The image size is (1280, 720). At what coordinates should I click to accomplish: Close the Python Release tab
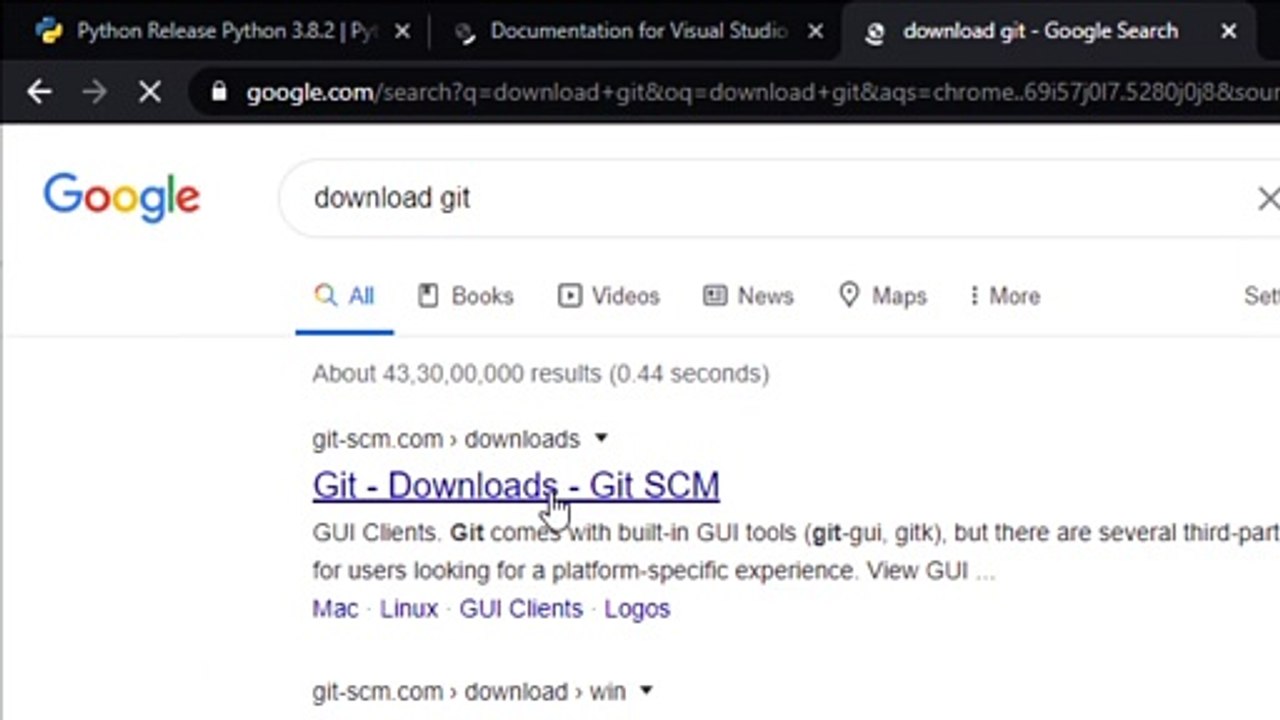coord(402,32)
